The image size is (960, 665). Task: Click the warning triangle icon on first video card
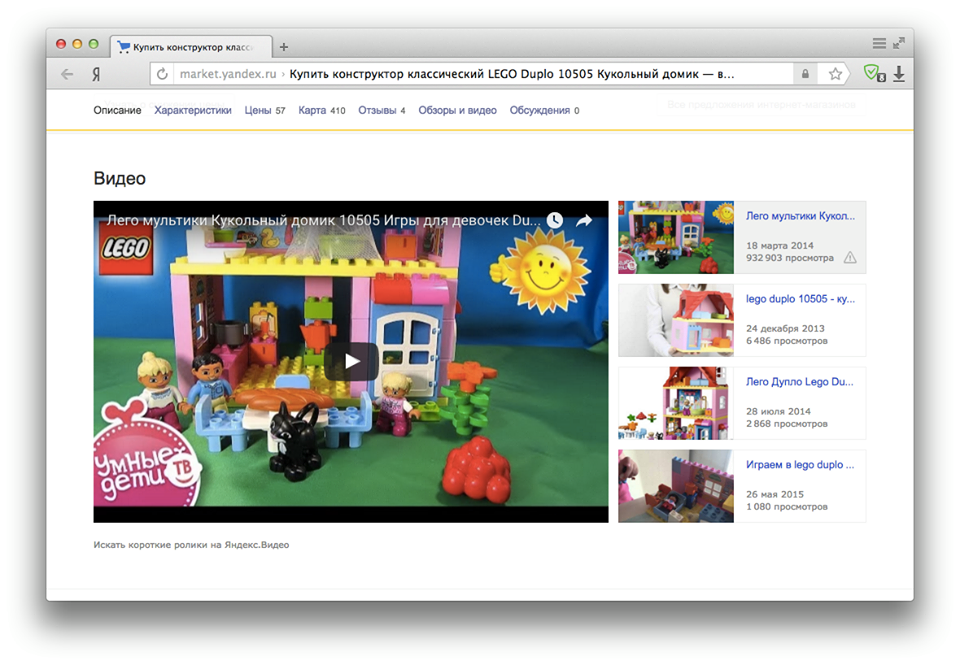coord(850,258)
